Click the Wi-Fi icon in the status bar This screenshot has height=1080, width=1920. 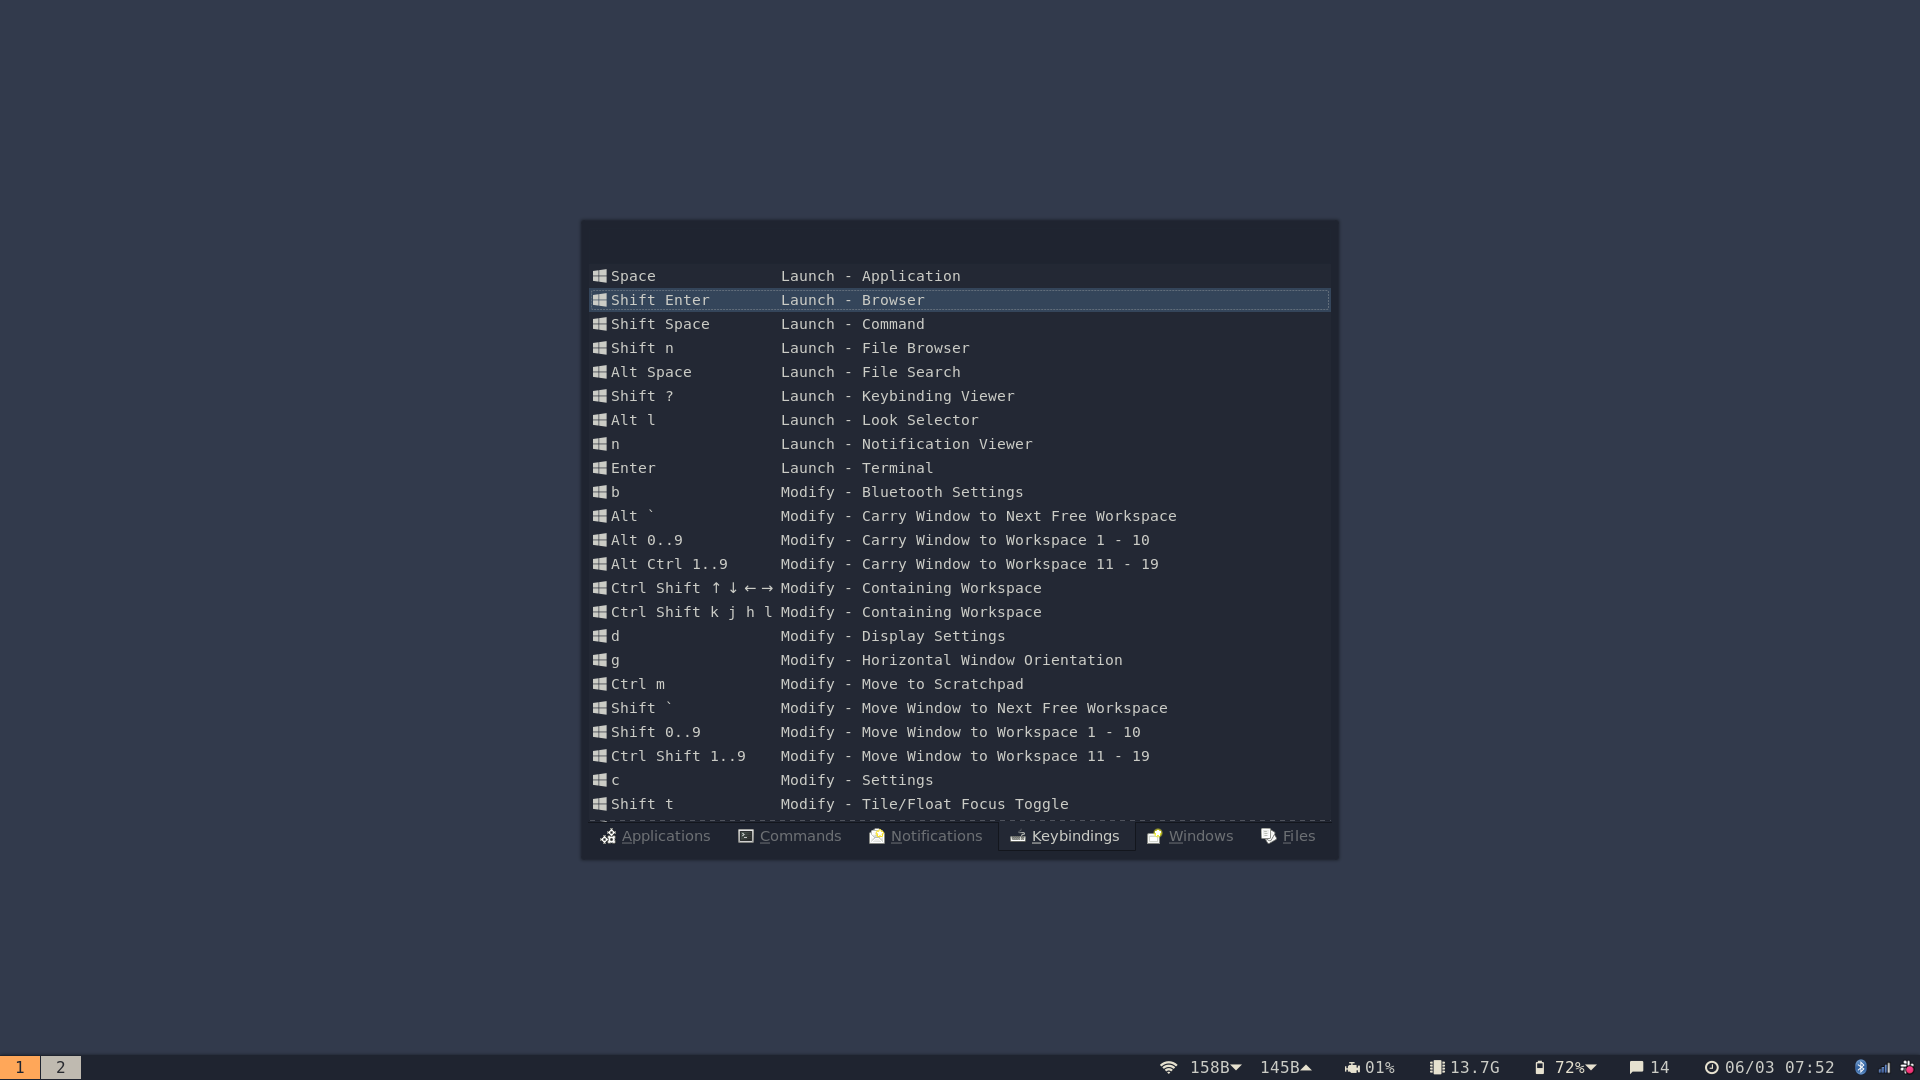(1169, 1067)
